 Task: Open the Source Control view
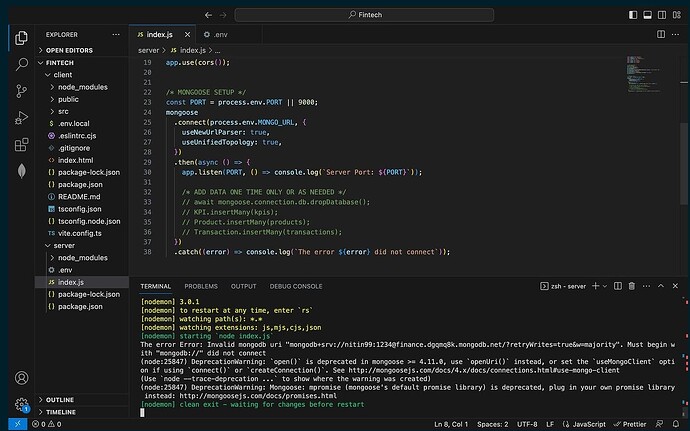[x=22, y=92]
